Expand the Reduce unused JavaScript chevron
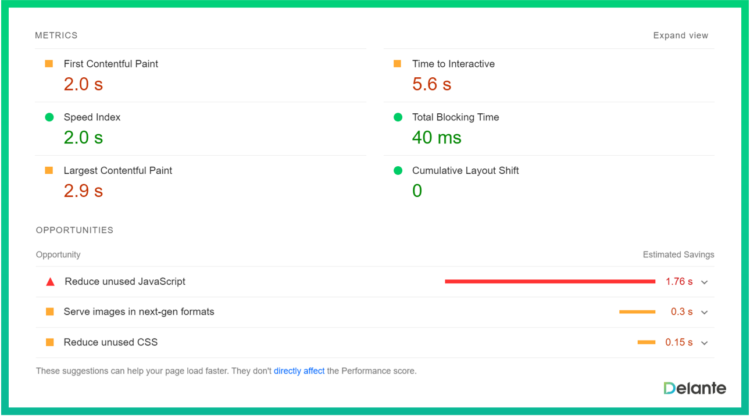The height and width of the screenshot is (416, 750). 705,282
